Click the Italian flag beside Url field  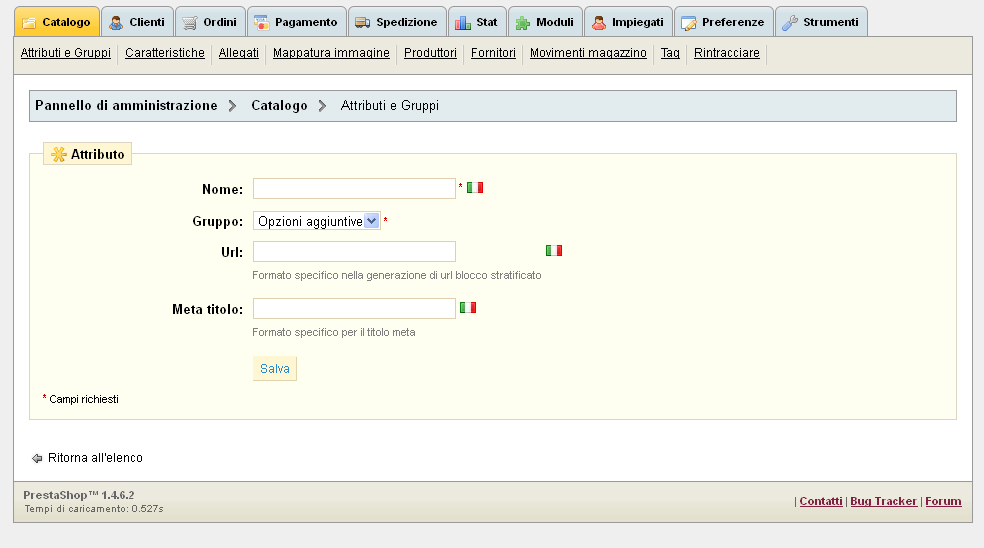tap(554, 250)
